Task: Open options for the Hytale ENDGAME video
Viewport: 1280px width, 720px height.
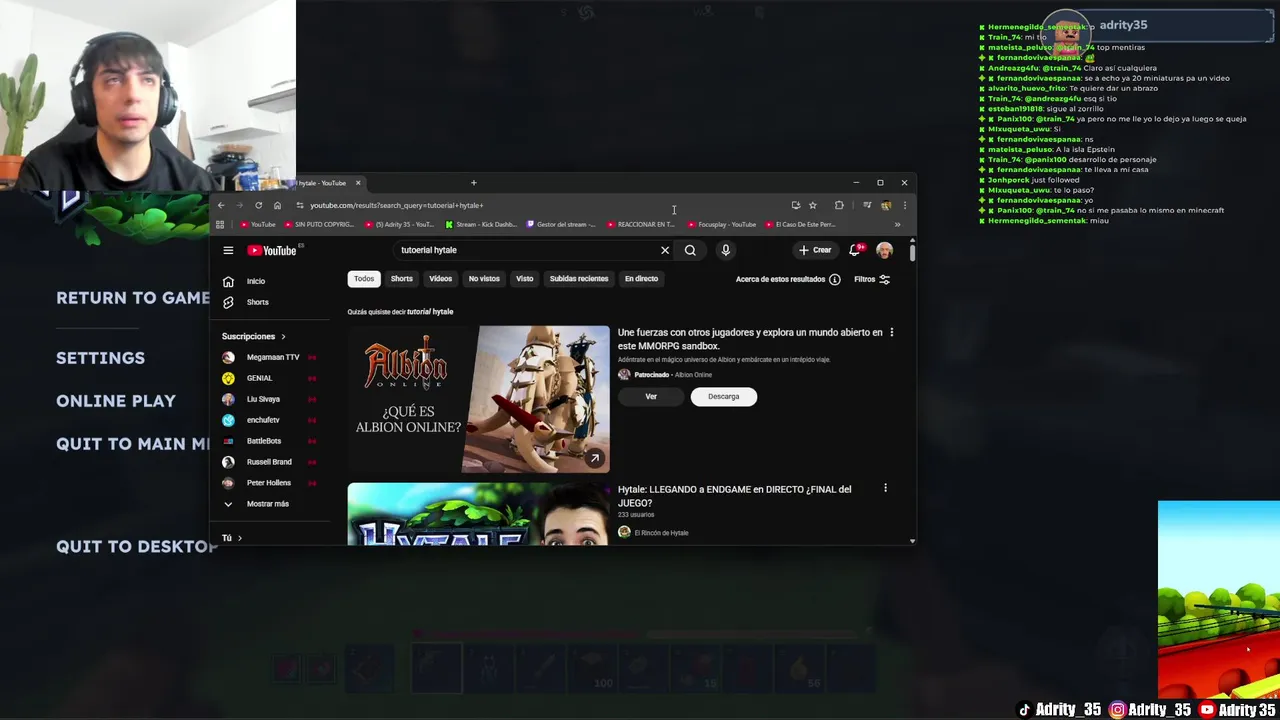Action: coord(885,488)
